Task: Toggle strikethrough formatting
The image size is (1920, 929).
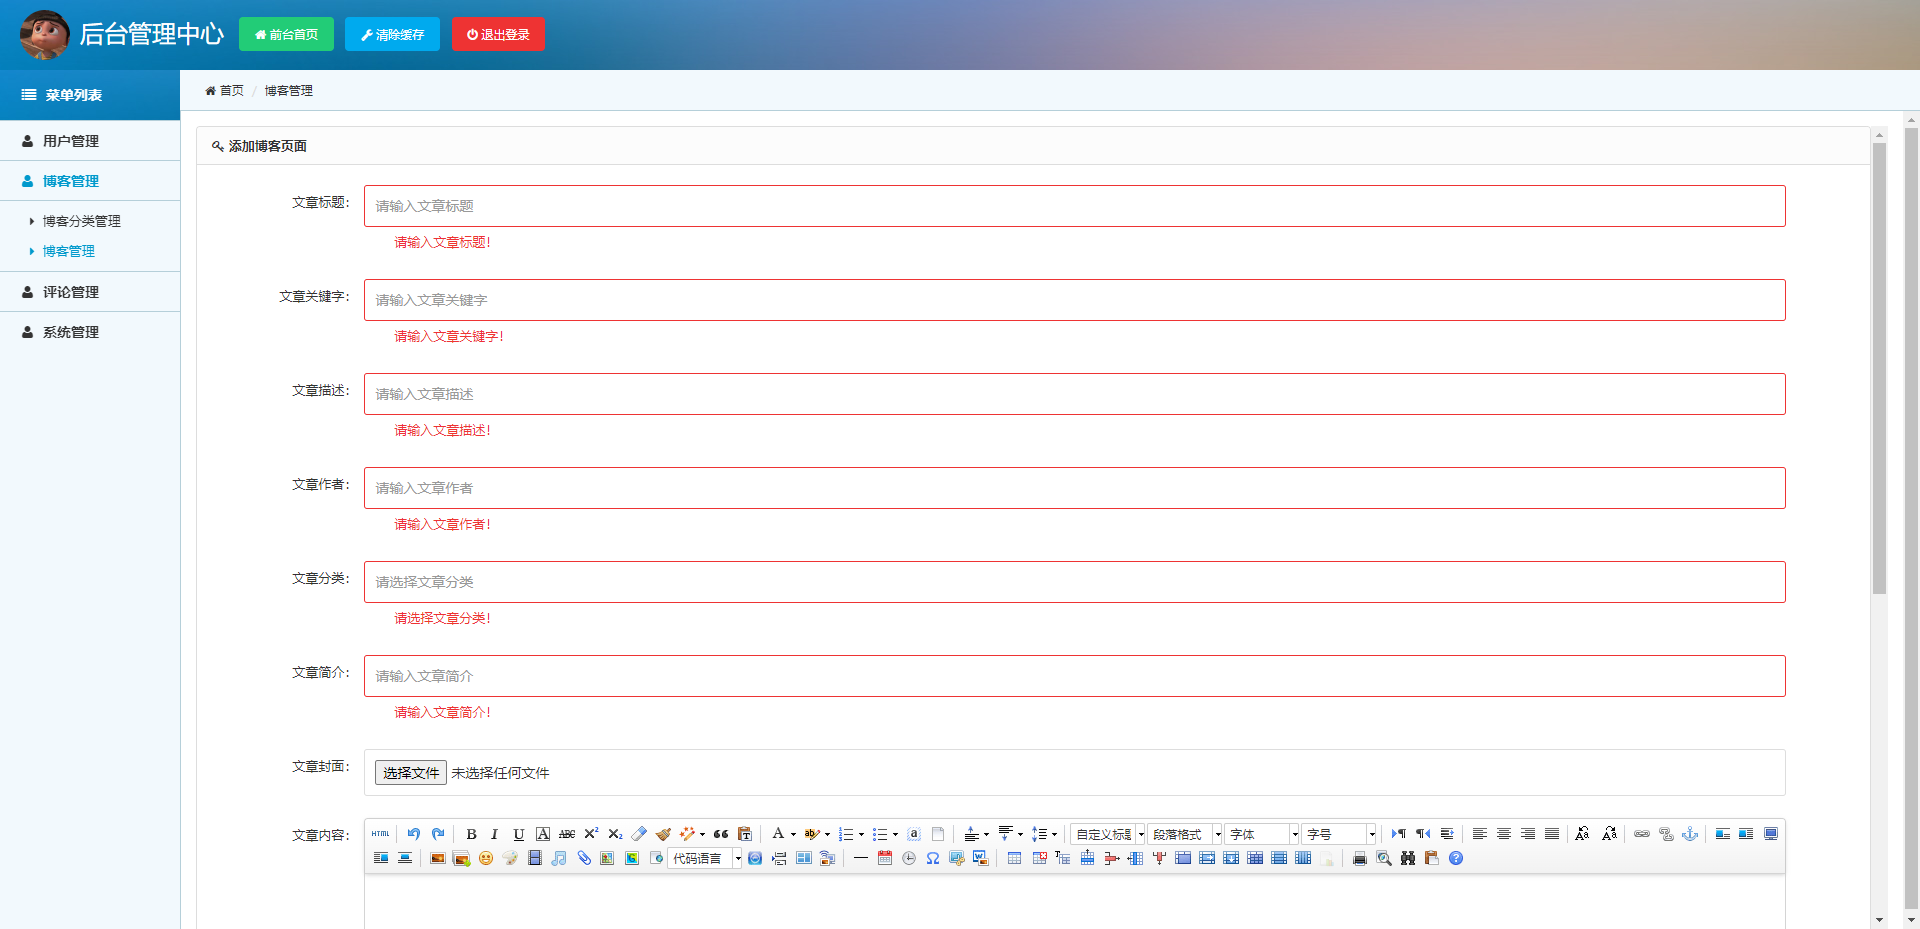Action: tap(567, 834)
